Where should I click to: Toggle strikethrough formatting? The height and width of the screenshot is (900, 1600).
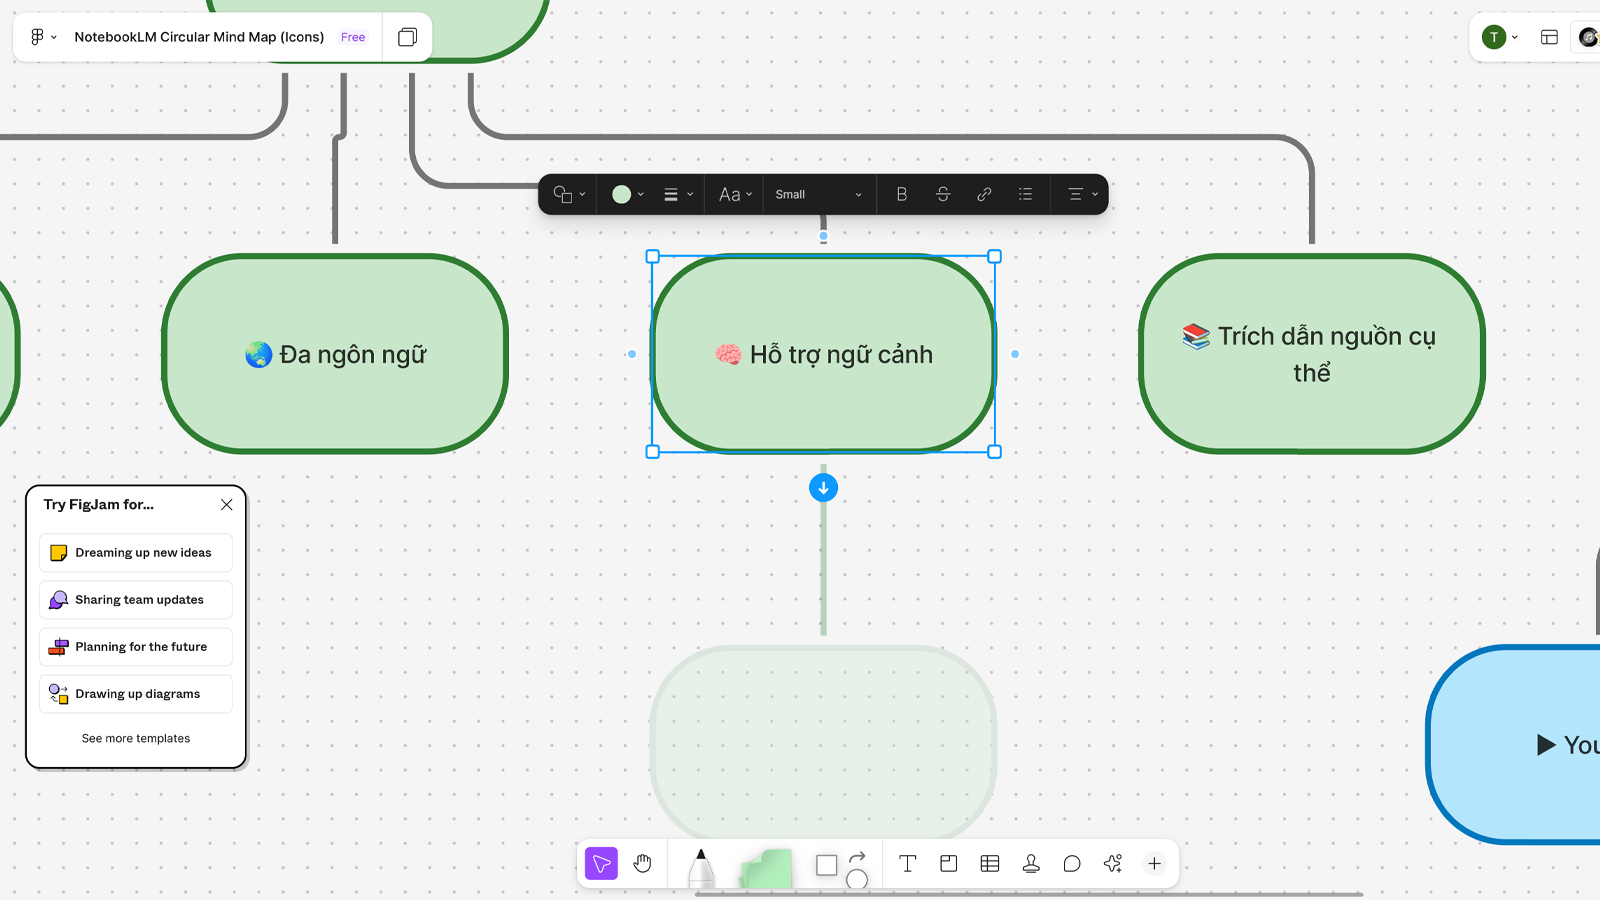pos(943,195)
